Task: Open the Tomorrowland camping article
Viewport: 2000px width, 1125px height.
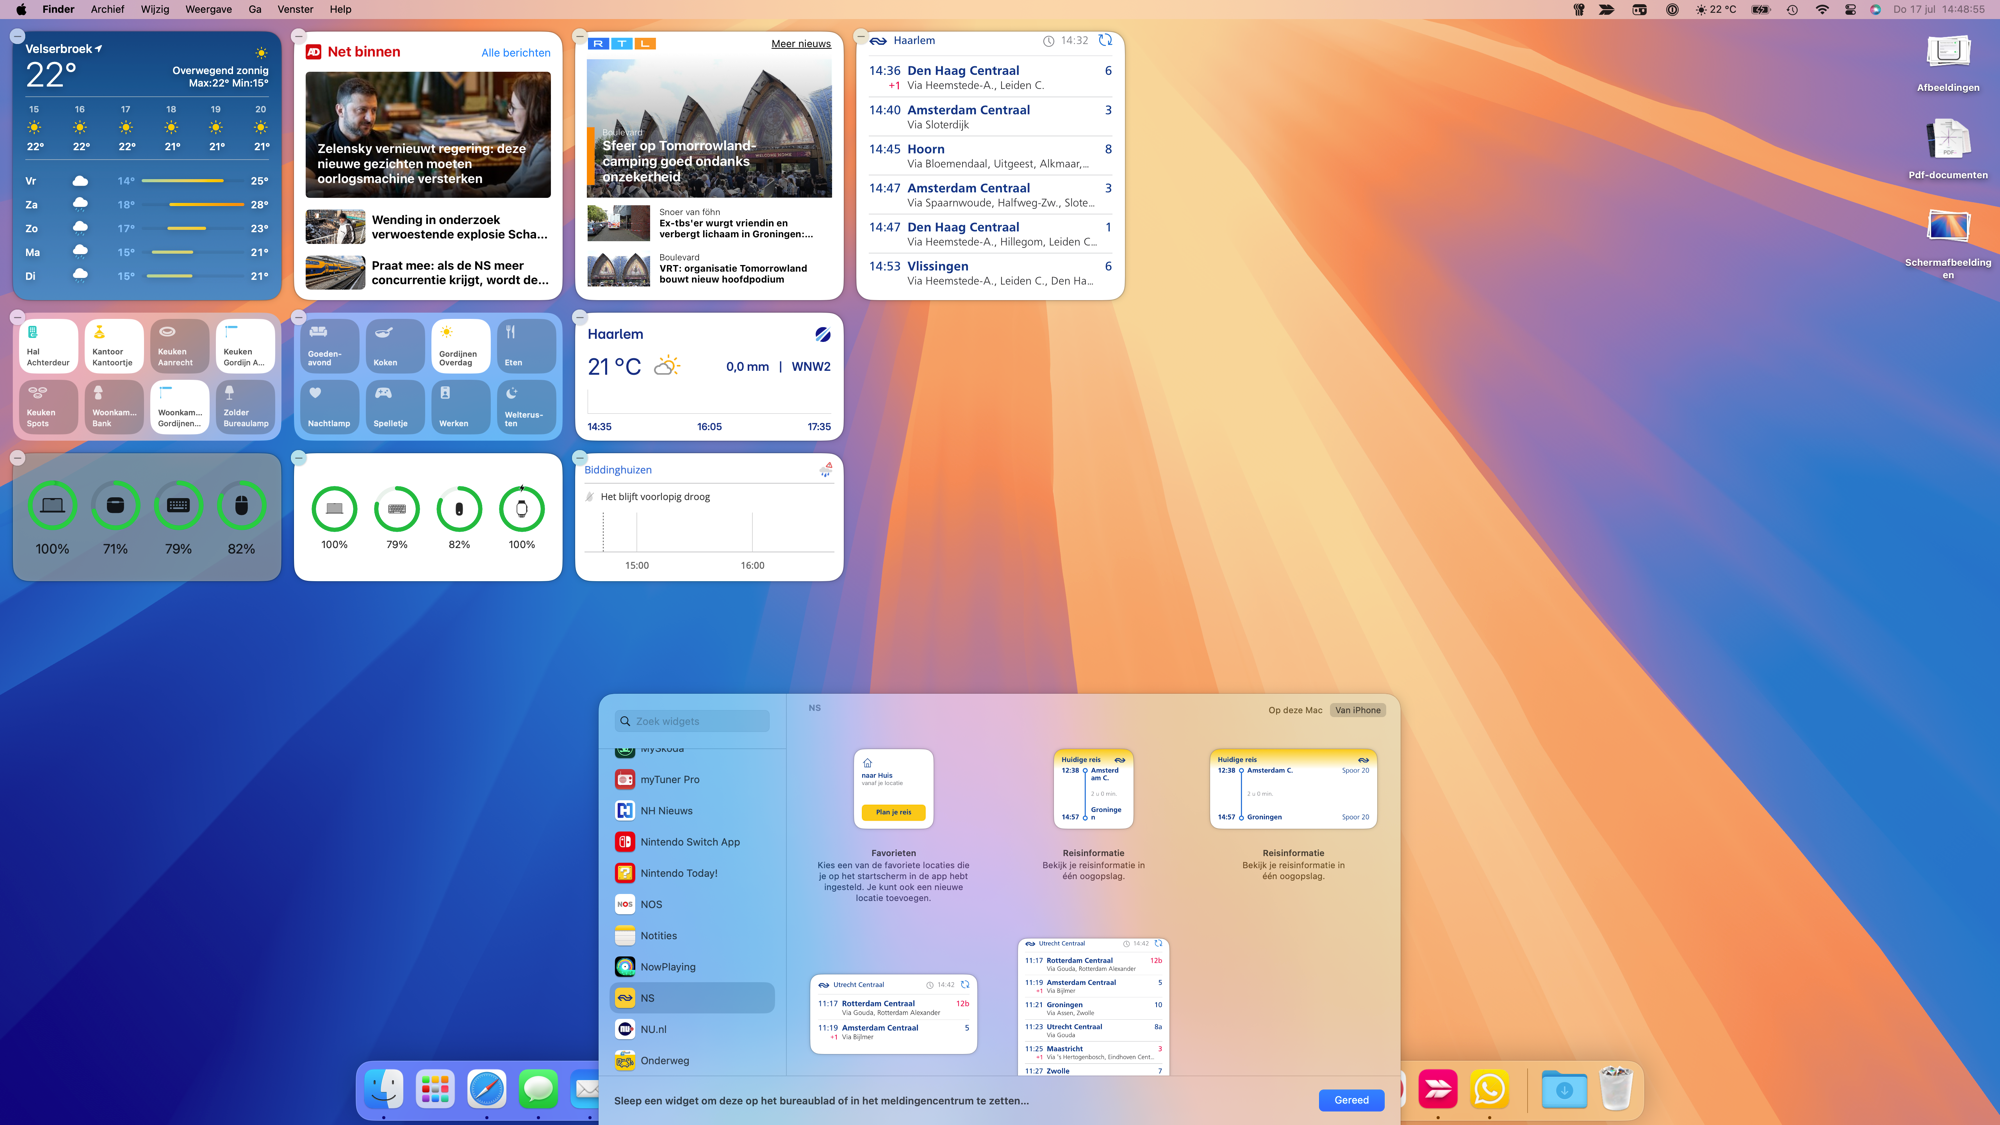Action: click(x=709, y=128)
